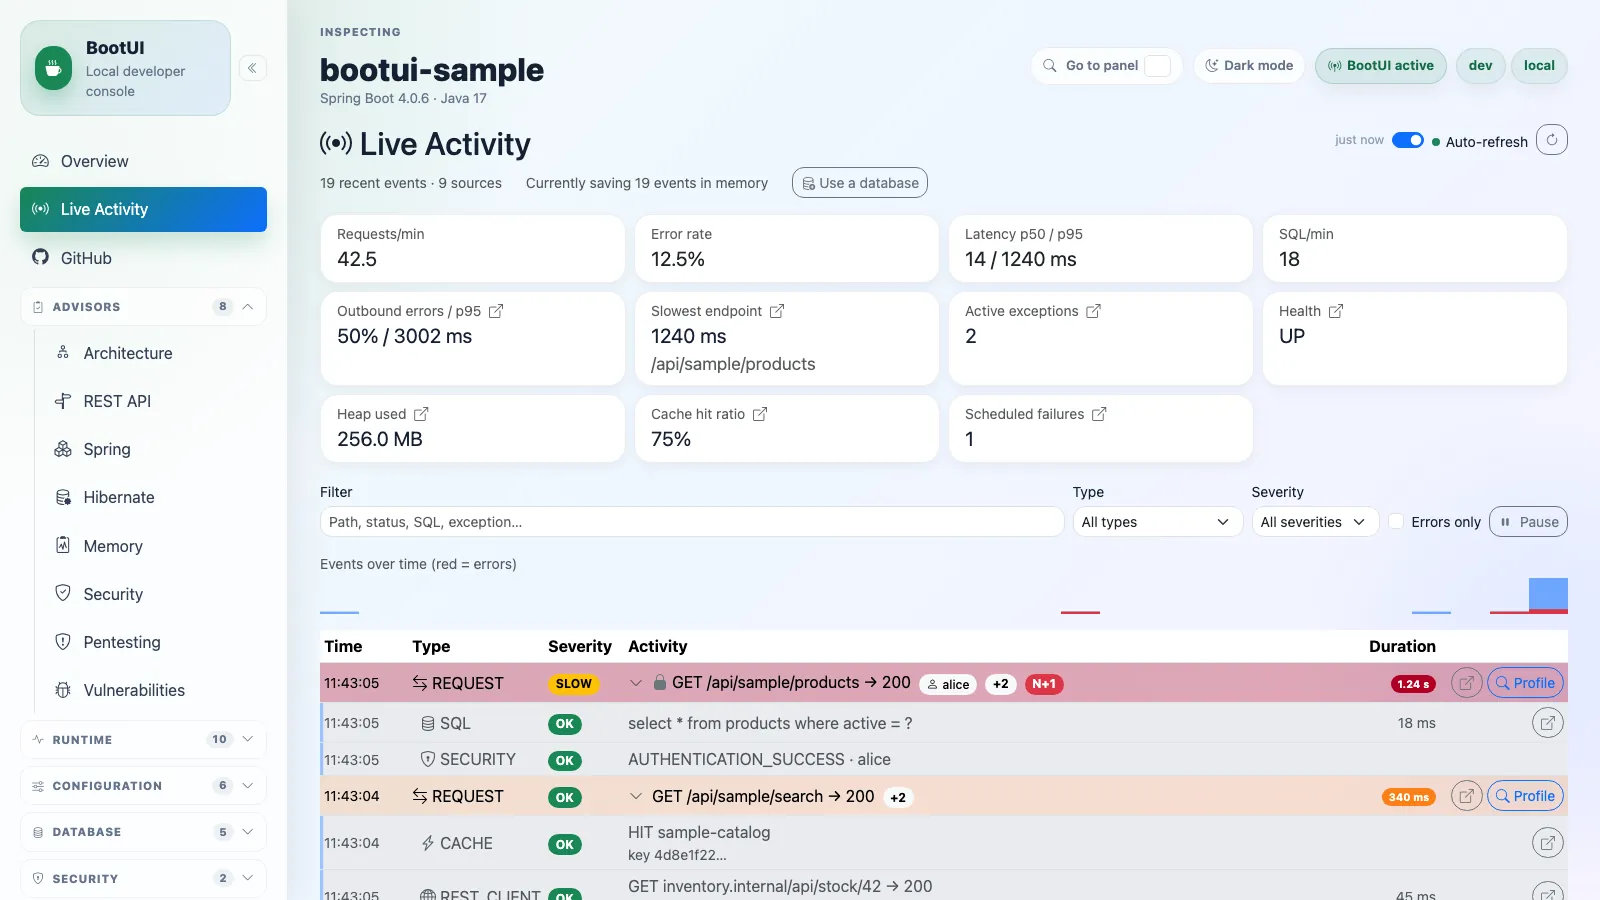Screen dimensions: 1600x900
Task: Click the Hibernate database icon
Action: coord(63,497)
